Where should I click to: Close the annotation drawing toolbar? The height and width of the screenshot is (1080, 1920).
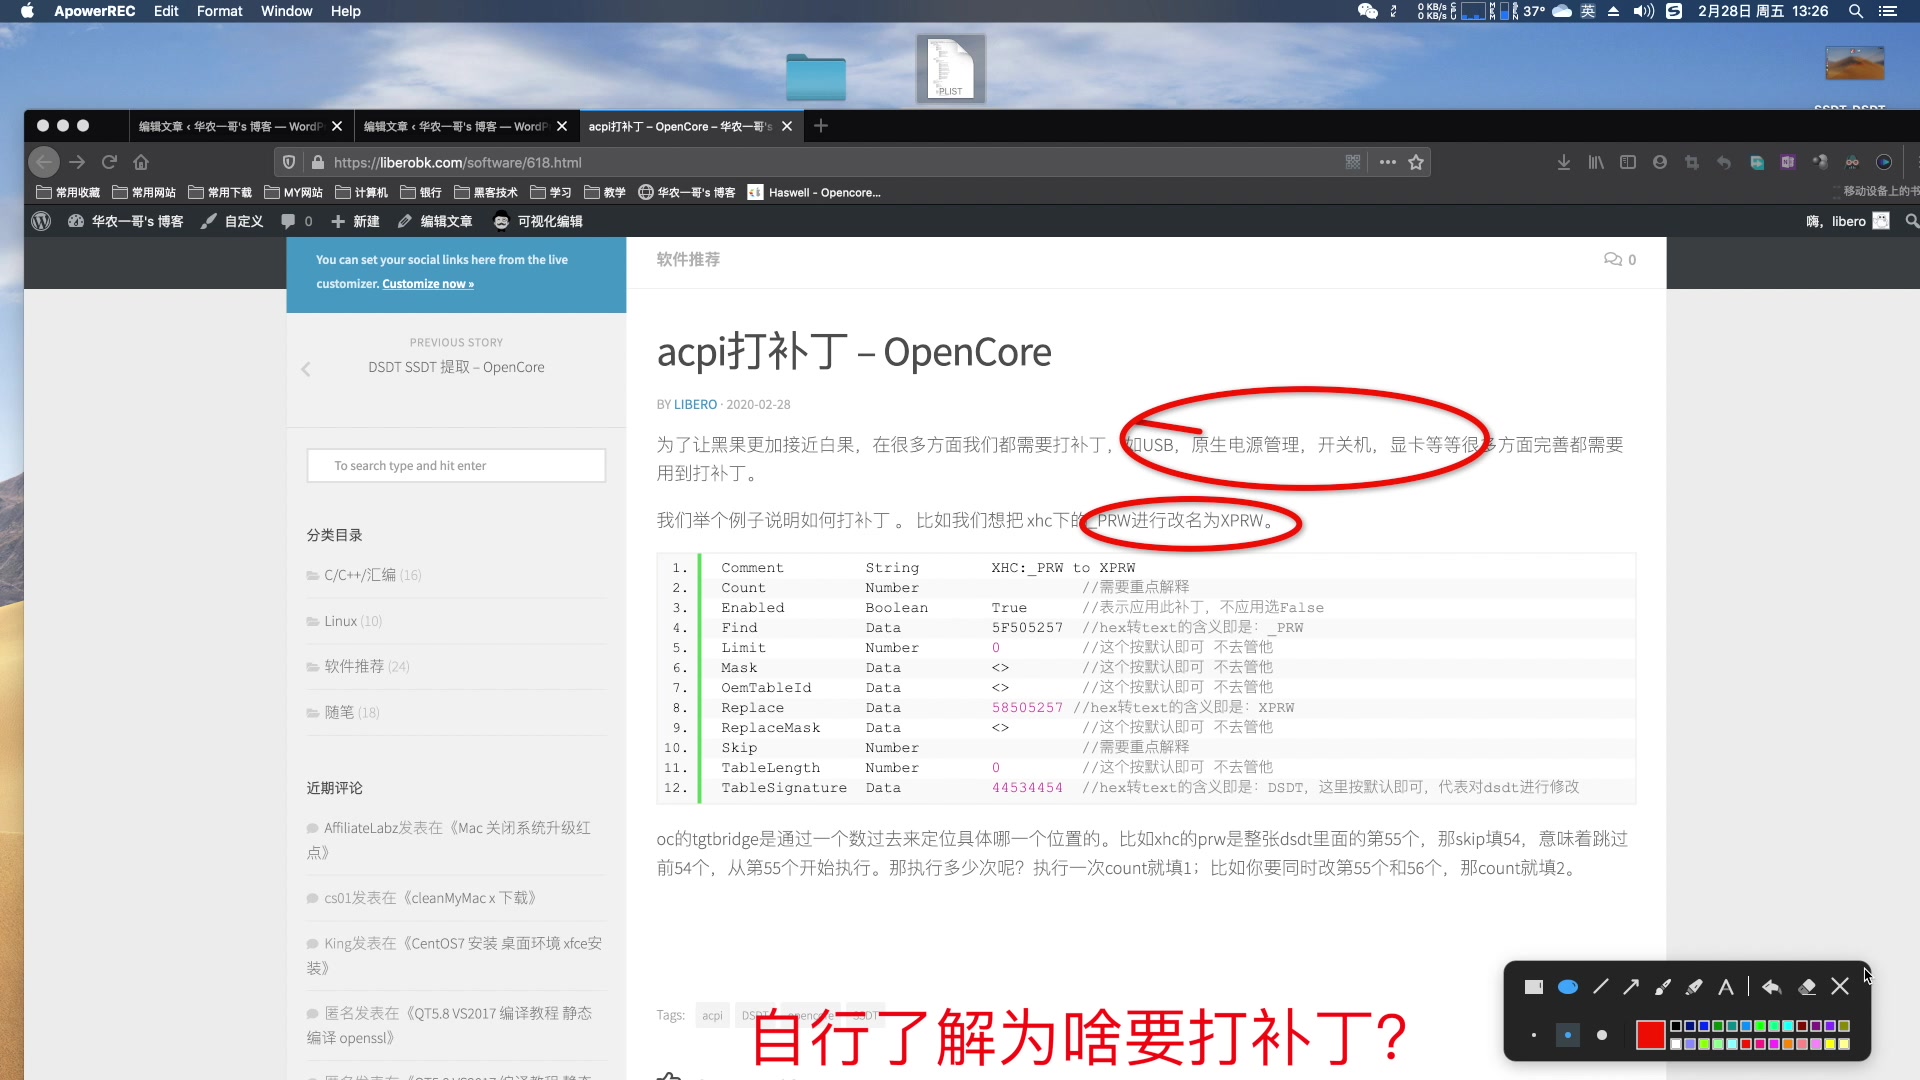click(x=1840, y=987)
